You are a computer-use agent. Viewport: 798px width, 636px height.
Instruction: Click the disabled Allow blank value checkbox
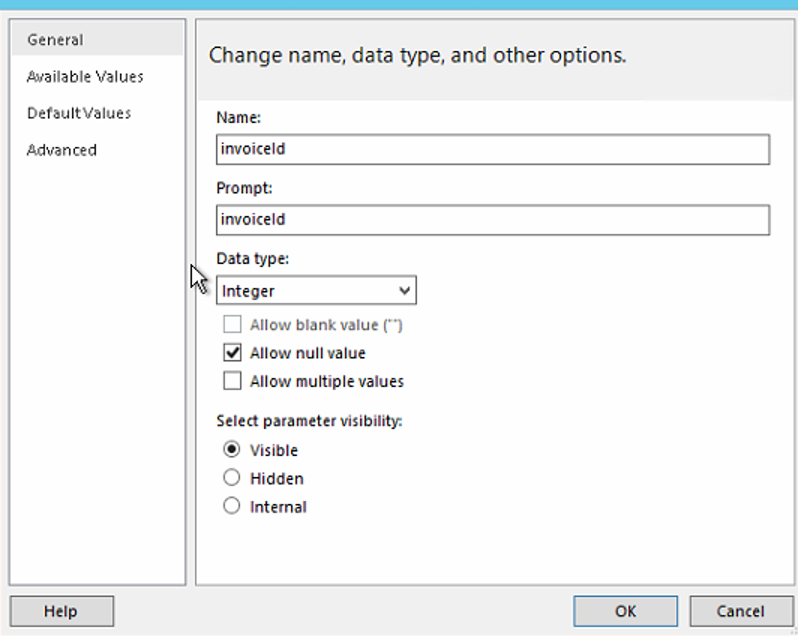233,325
